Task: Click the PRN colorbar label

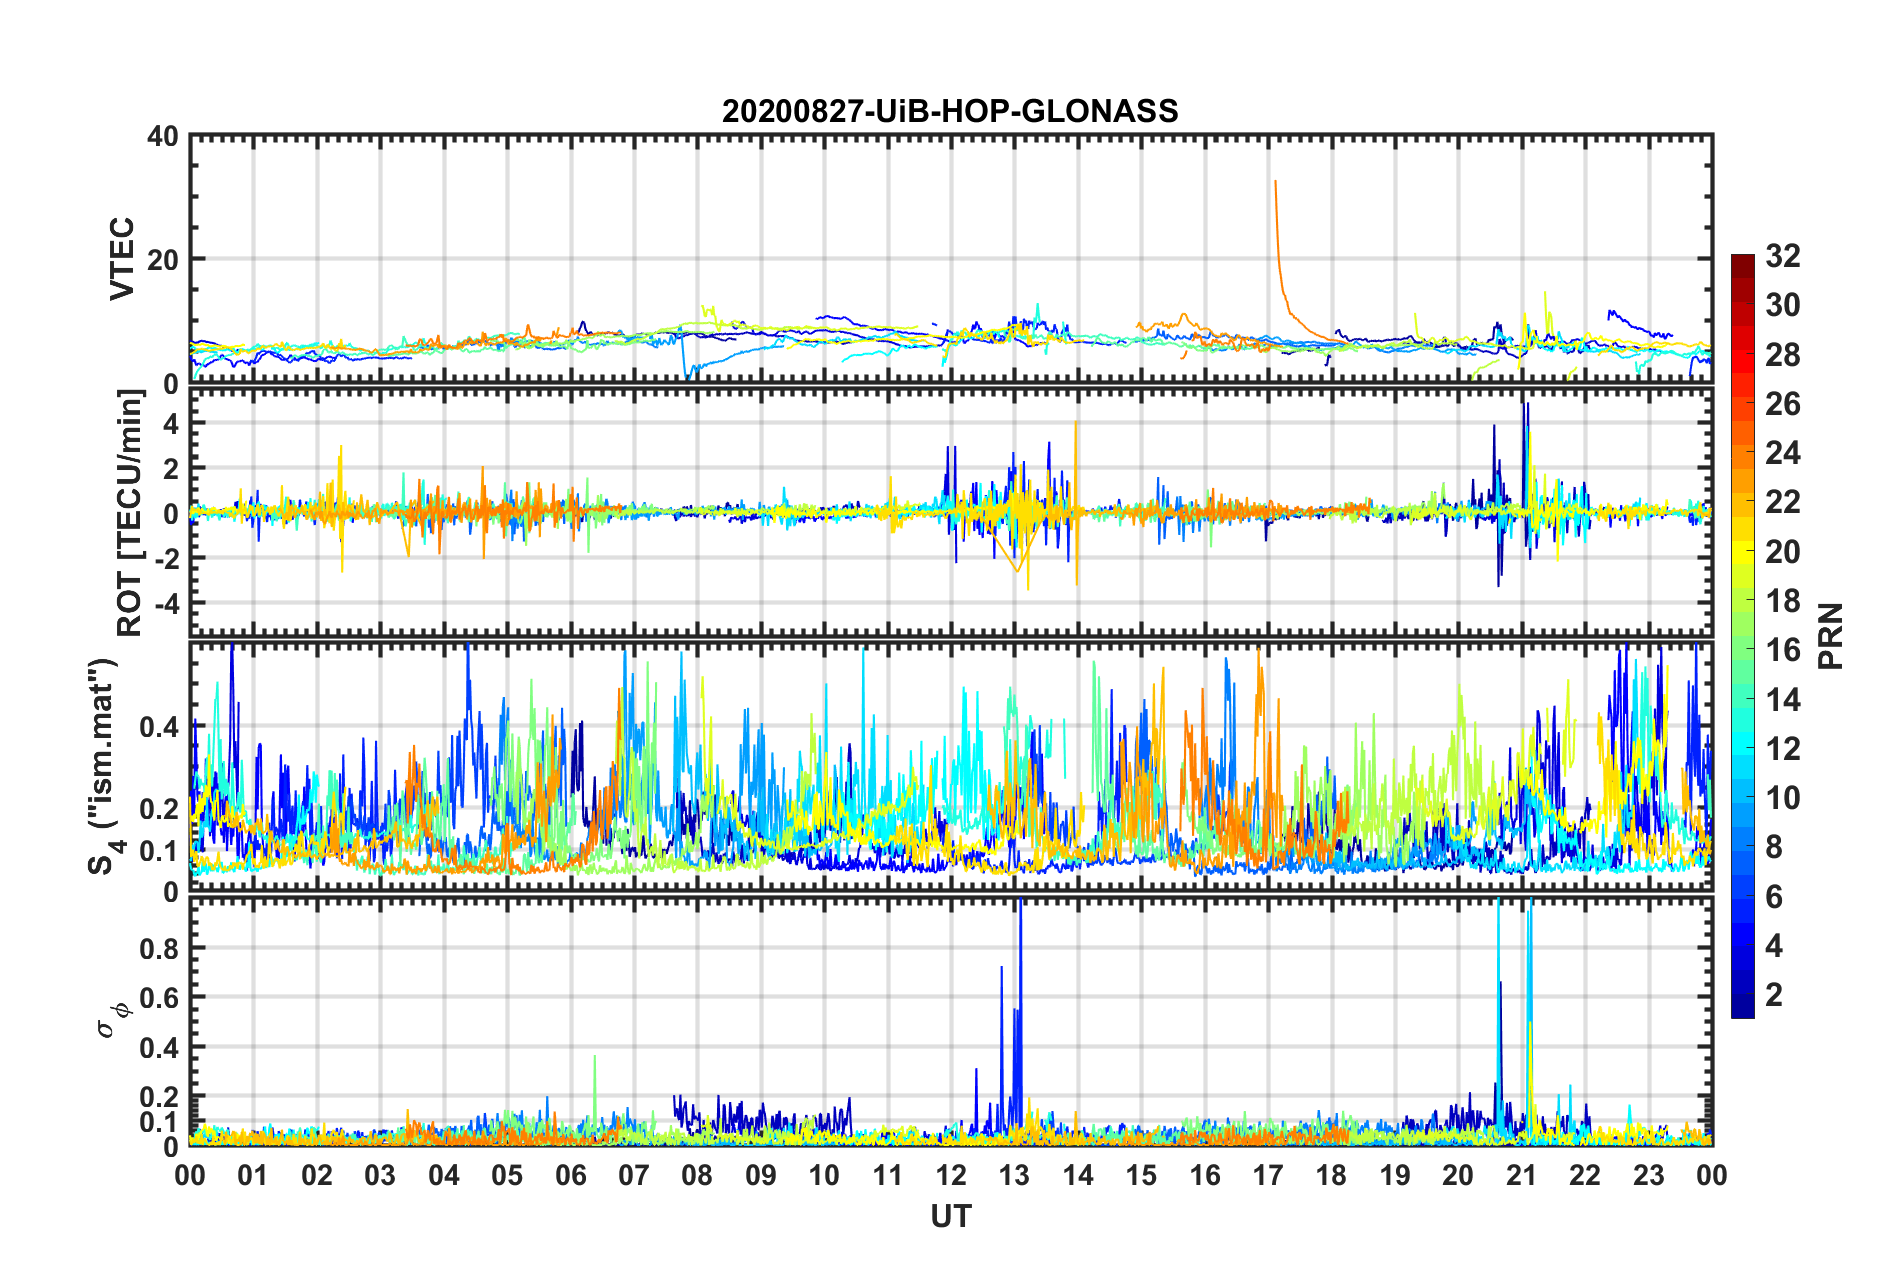Action: pyautogui.click(x=1830, y=636)
